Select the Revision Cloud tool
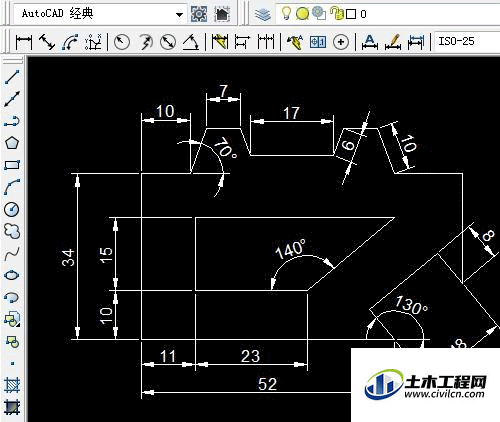Image resolution: width=500 pixels, height=422 pixels. 12,231
